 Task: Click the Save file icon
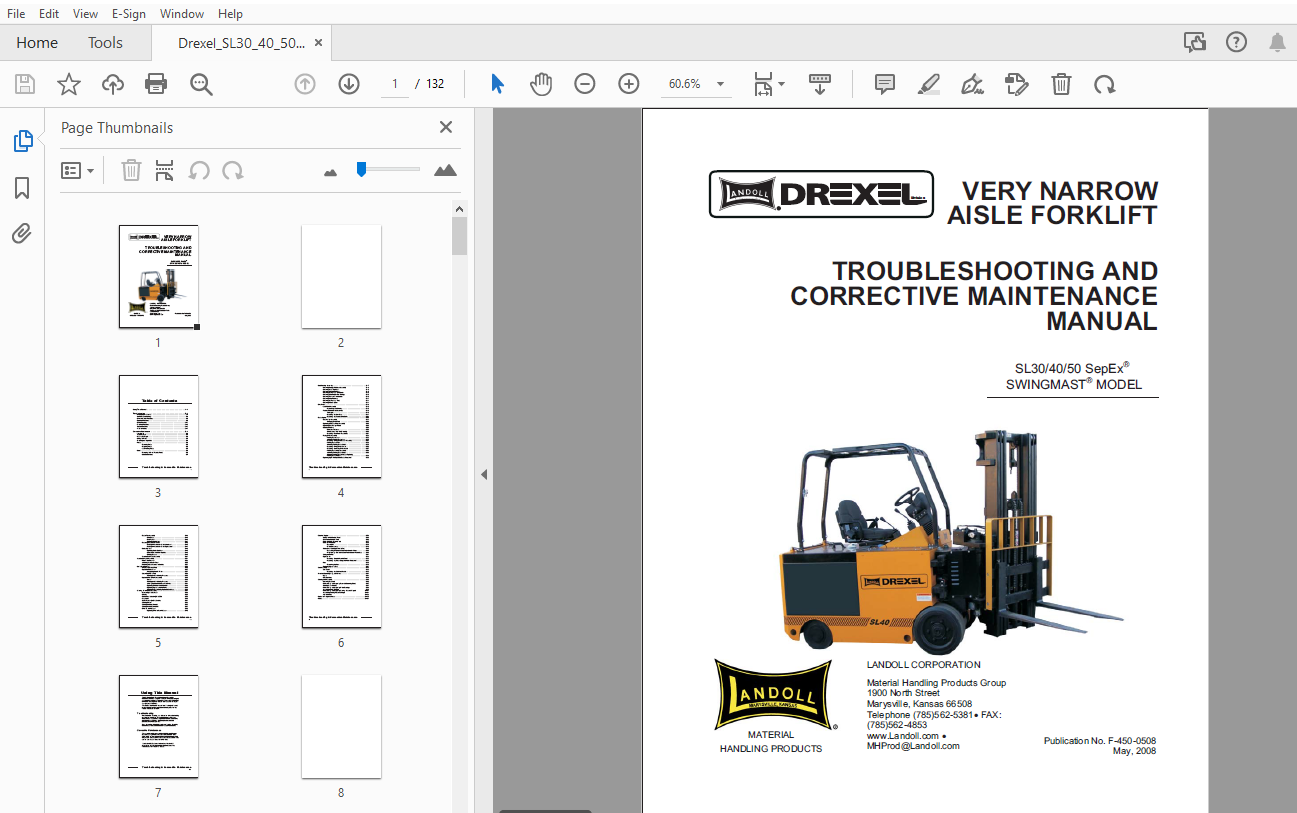click(24, 84)
